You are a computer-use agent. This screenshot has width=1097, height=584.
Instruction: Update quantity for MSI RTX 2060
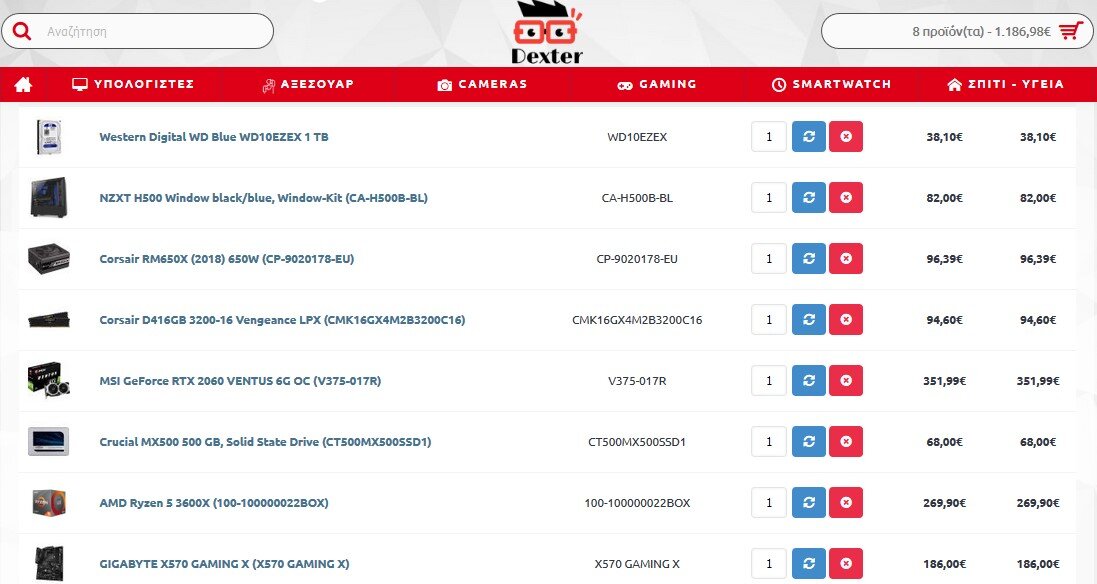tap(809, 380)
